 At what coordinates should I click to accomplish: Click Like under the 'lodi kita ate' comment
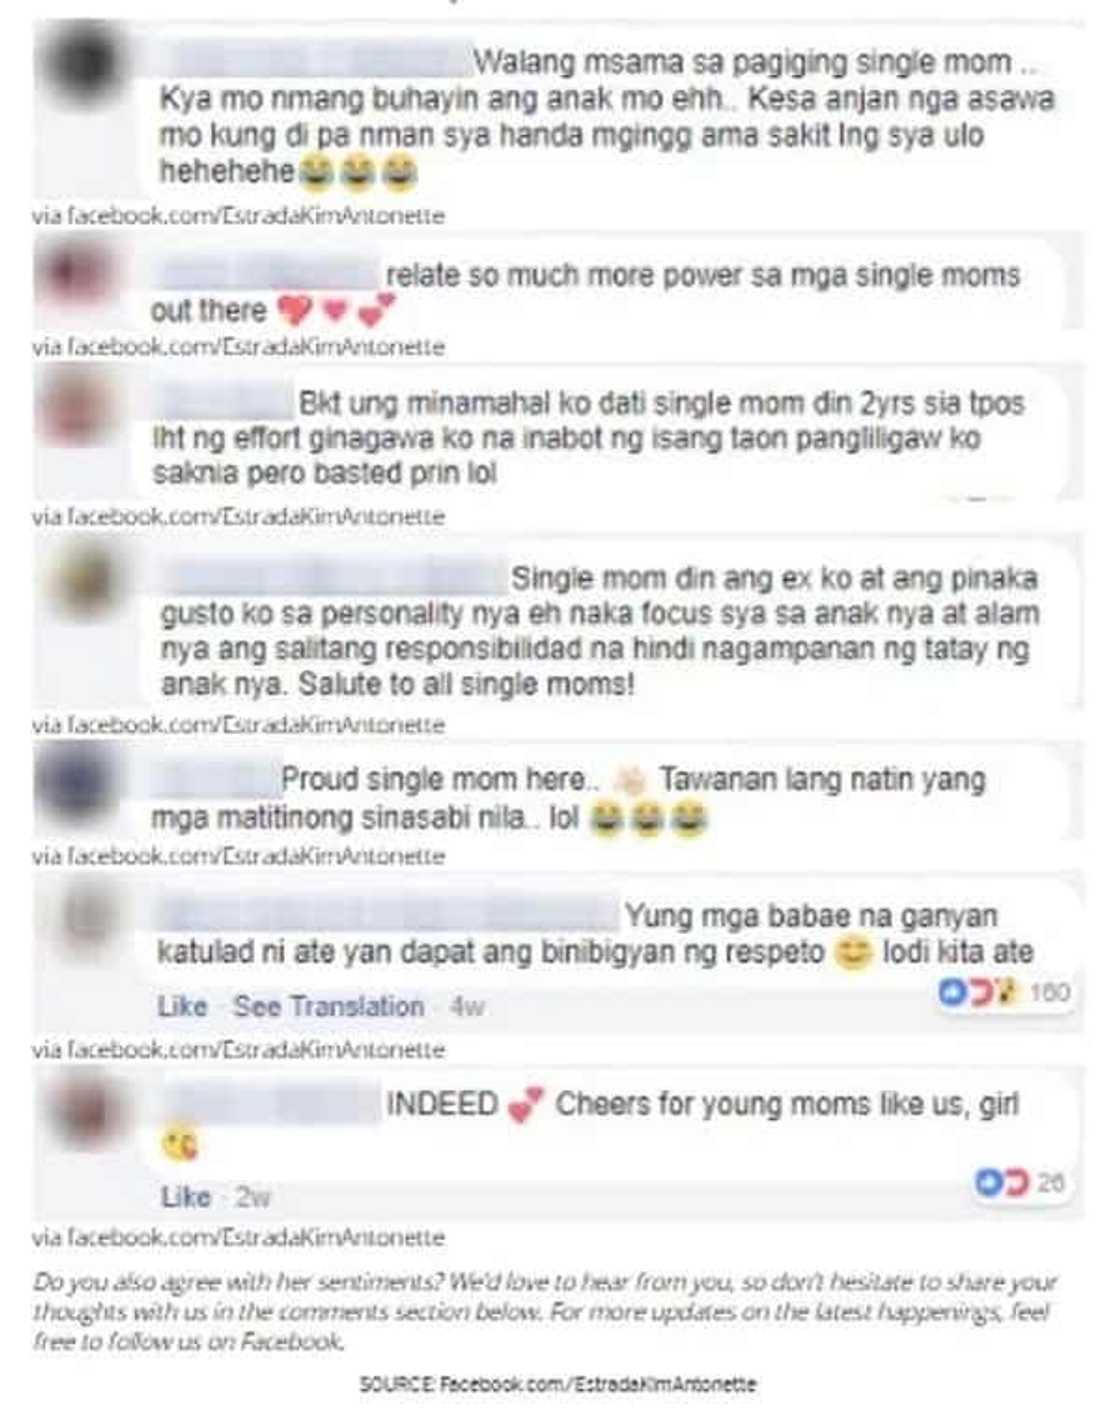182,1006
